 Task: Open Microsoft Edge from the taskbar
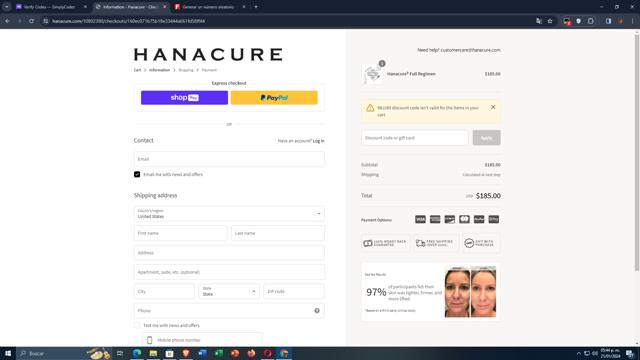137,353
